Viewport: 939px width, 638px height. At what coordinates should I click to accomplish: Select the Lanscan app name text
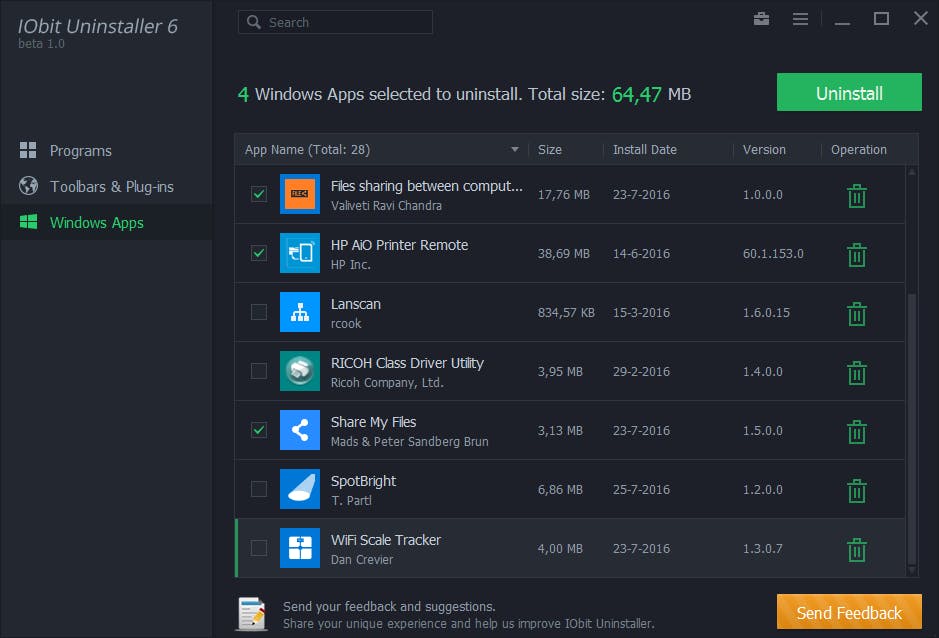[356, 304]
